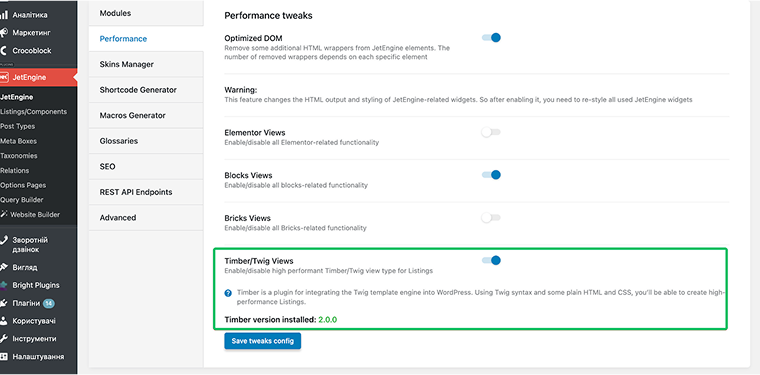Screen dimensions: 760x375
Task: Click the blue question mark info icon
Action: pyautogui.click(x=228, y=293)
